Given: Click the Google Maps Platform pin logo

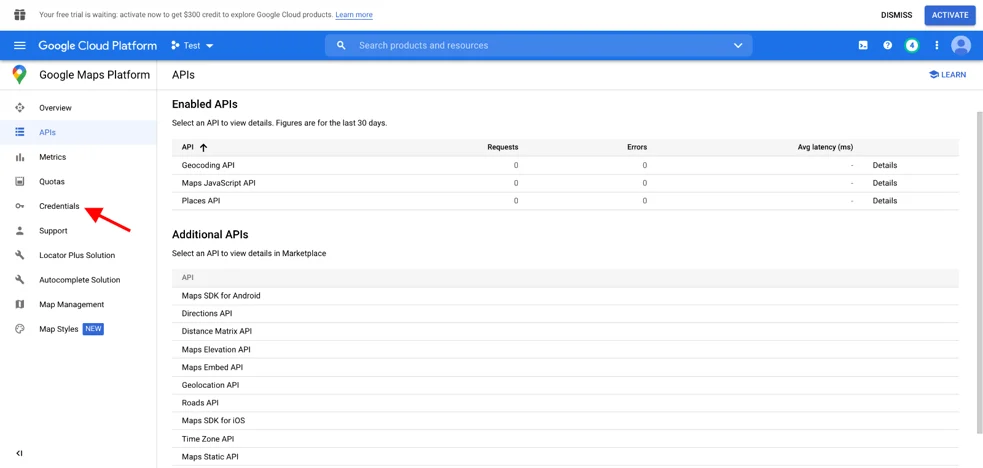Looking at the screenshot, I should [19, 75].
